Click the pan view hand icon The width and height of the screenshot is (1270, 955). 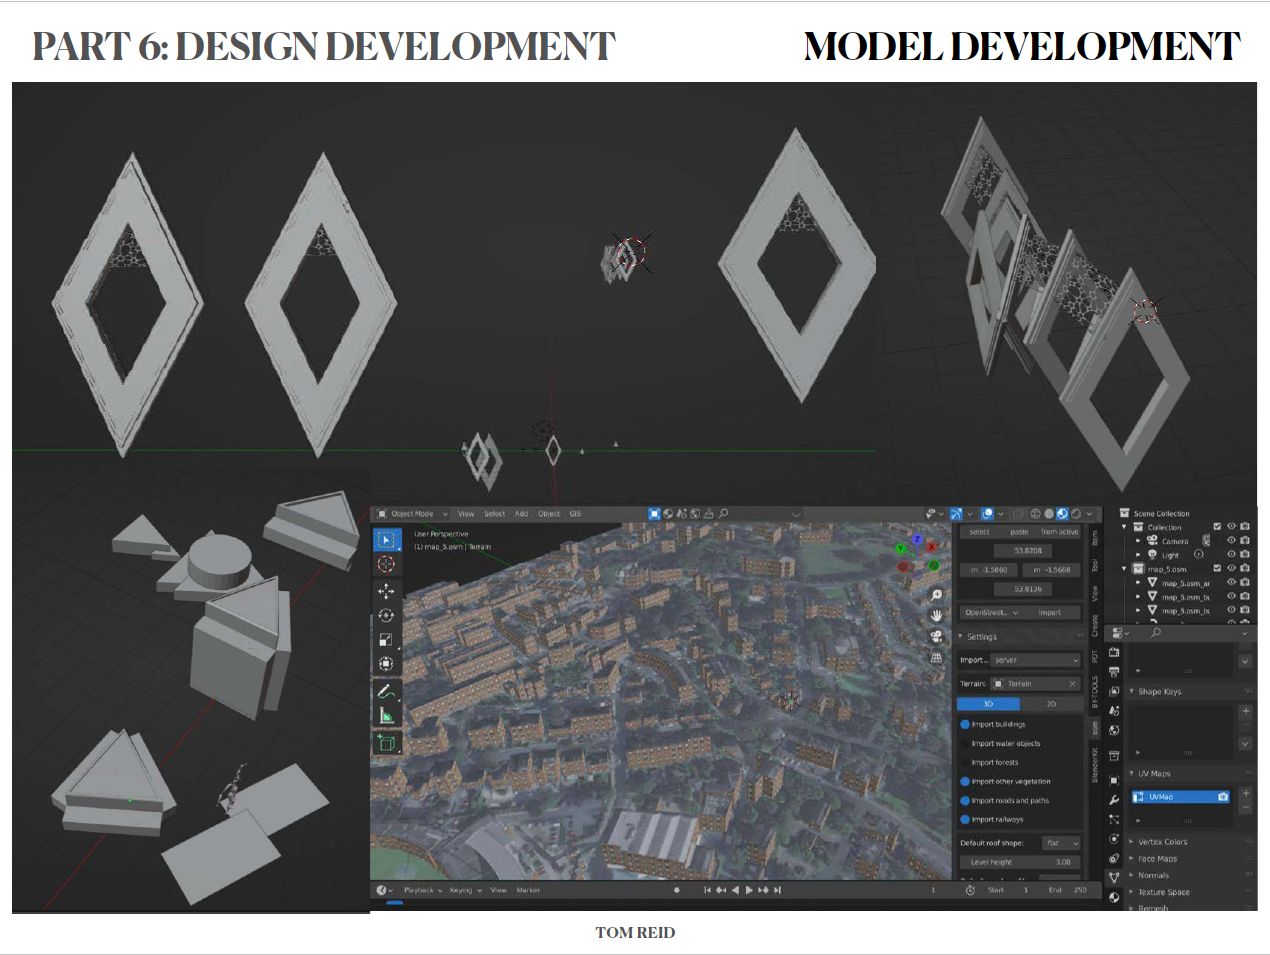pyautogui.click(x=936, y=616)
